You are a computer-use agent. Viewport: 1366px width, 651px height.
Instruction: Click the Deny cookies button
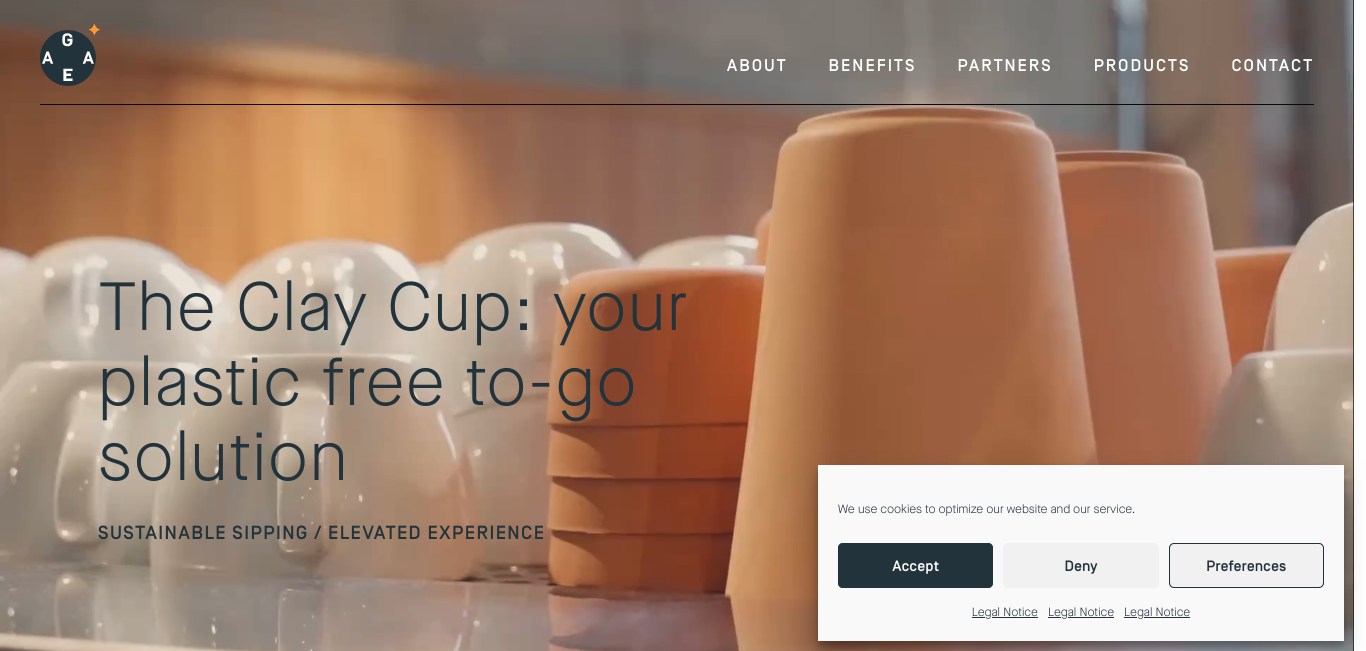[1081, 566]
